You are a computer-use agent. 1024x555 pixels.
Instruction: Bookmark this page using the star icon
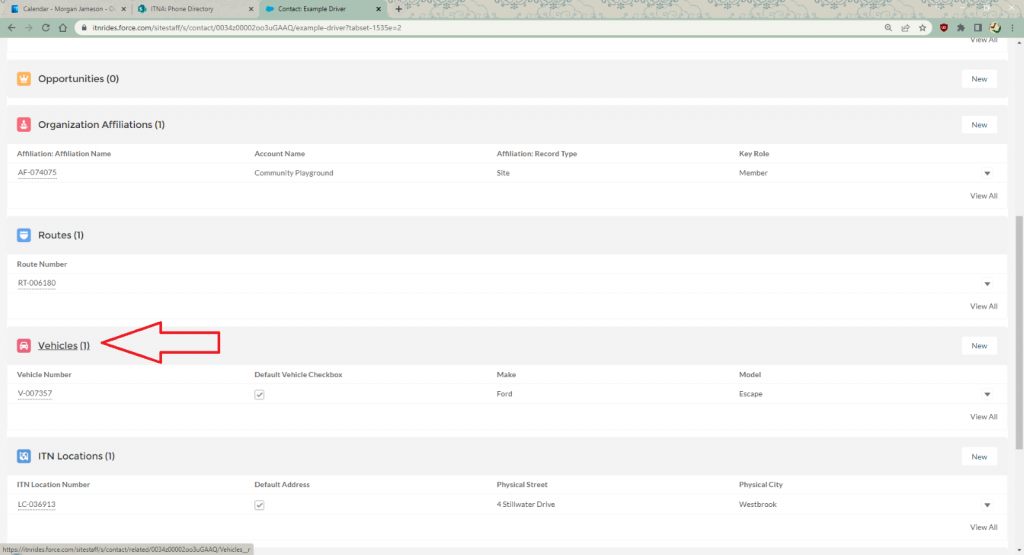pyautogui.click(x=922, y=28)
